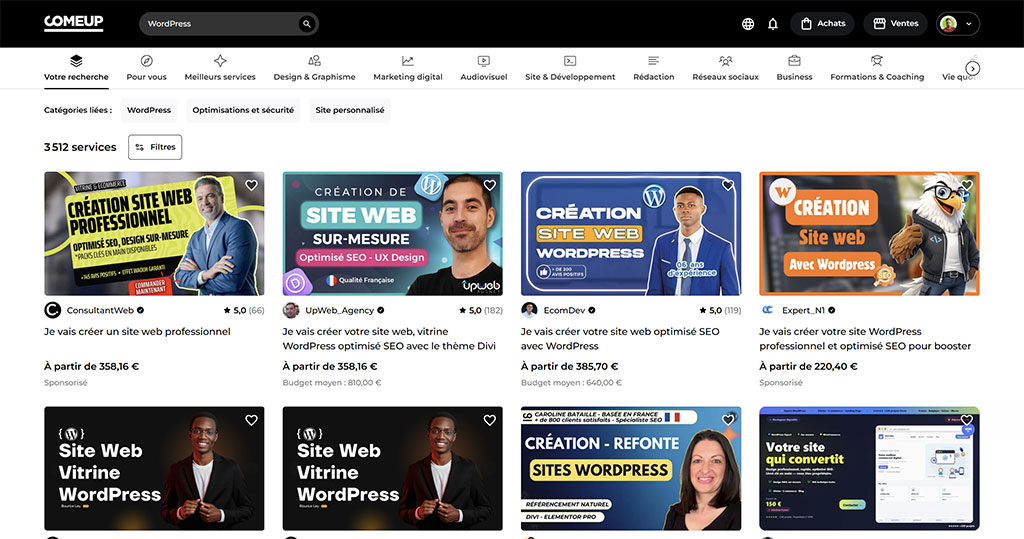Open Caroline Bataille sites WordPress thumbnail
The width and height of the screenshot is (1024, 539).
tap(631, 468)
